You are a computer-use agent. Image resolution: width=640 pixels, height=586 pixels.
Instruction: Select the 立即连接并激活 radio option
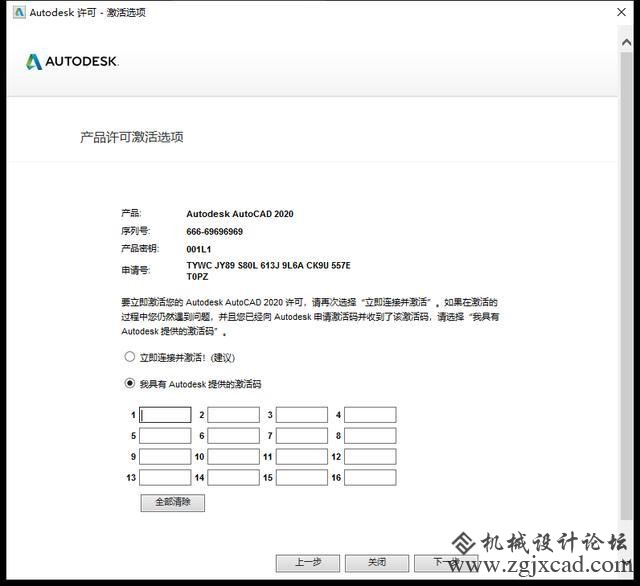click(x=129, y=357)
